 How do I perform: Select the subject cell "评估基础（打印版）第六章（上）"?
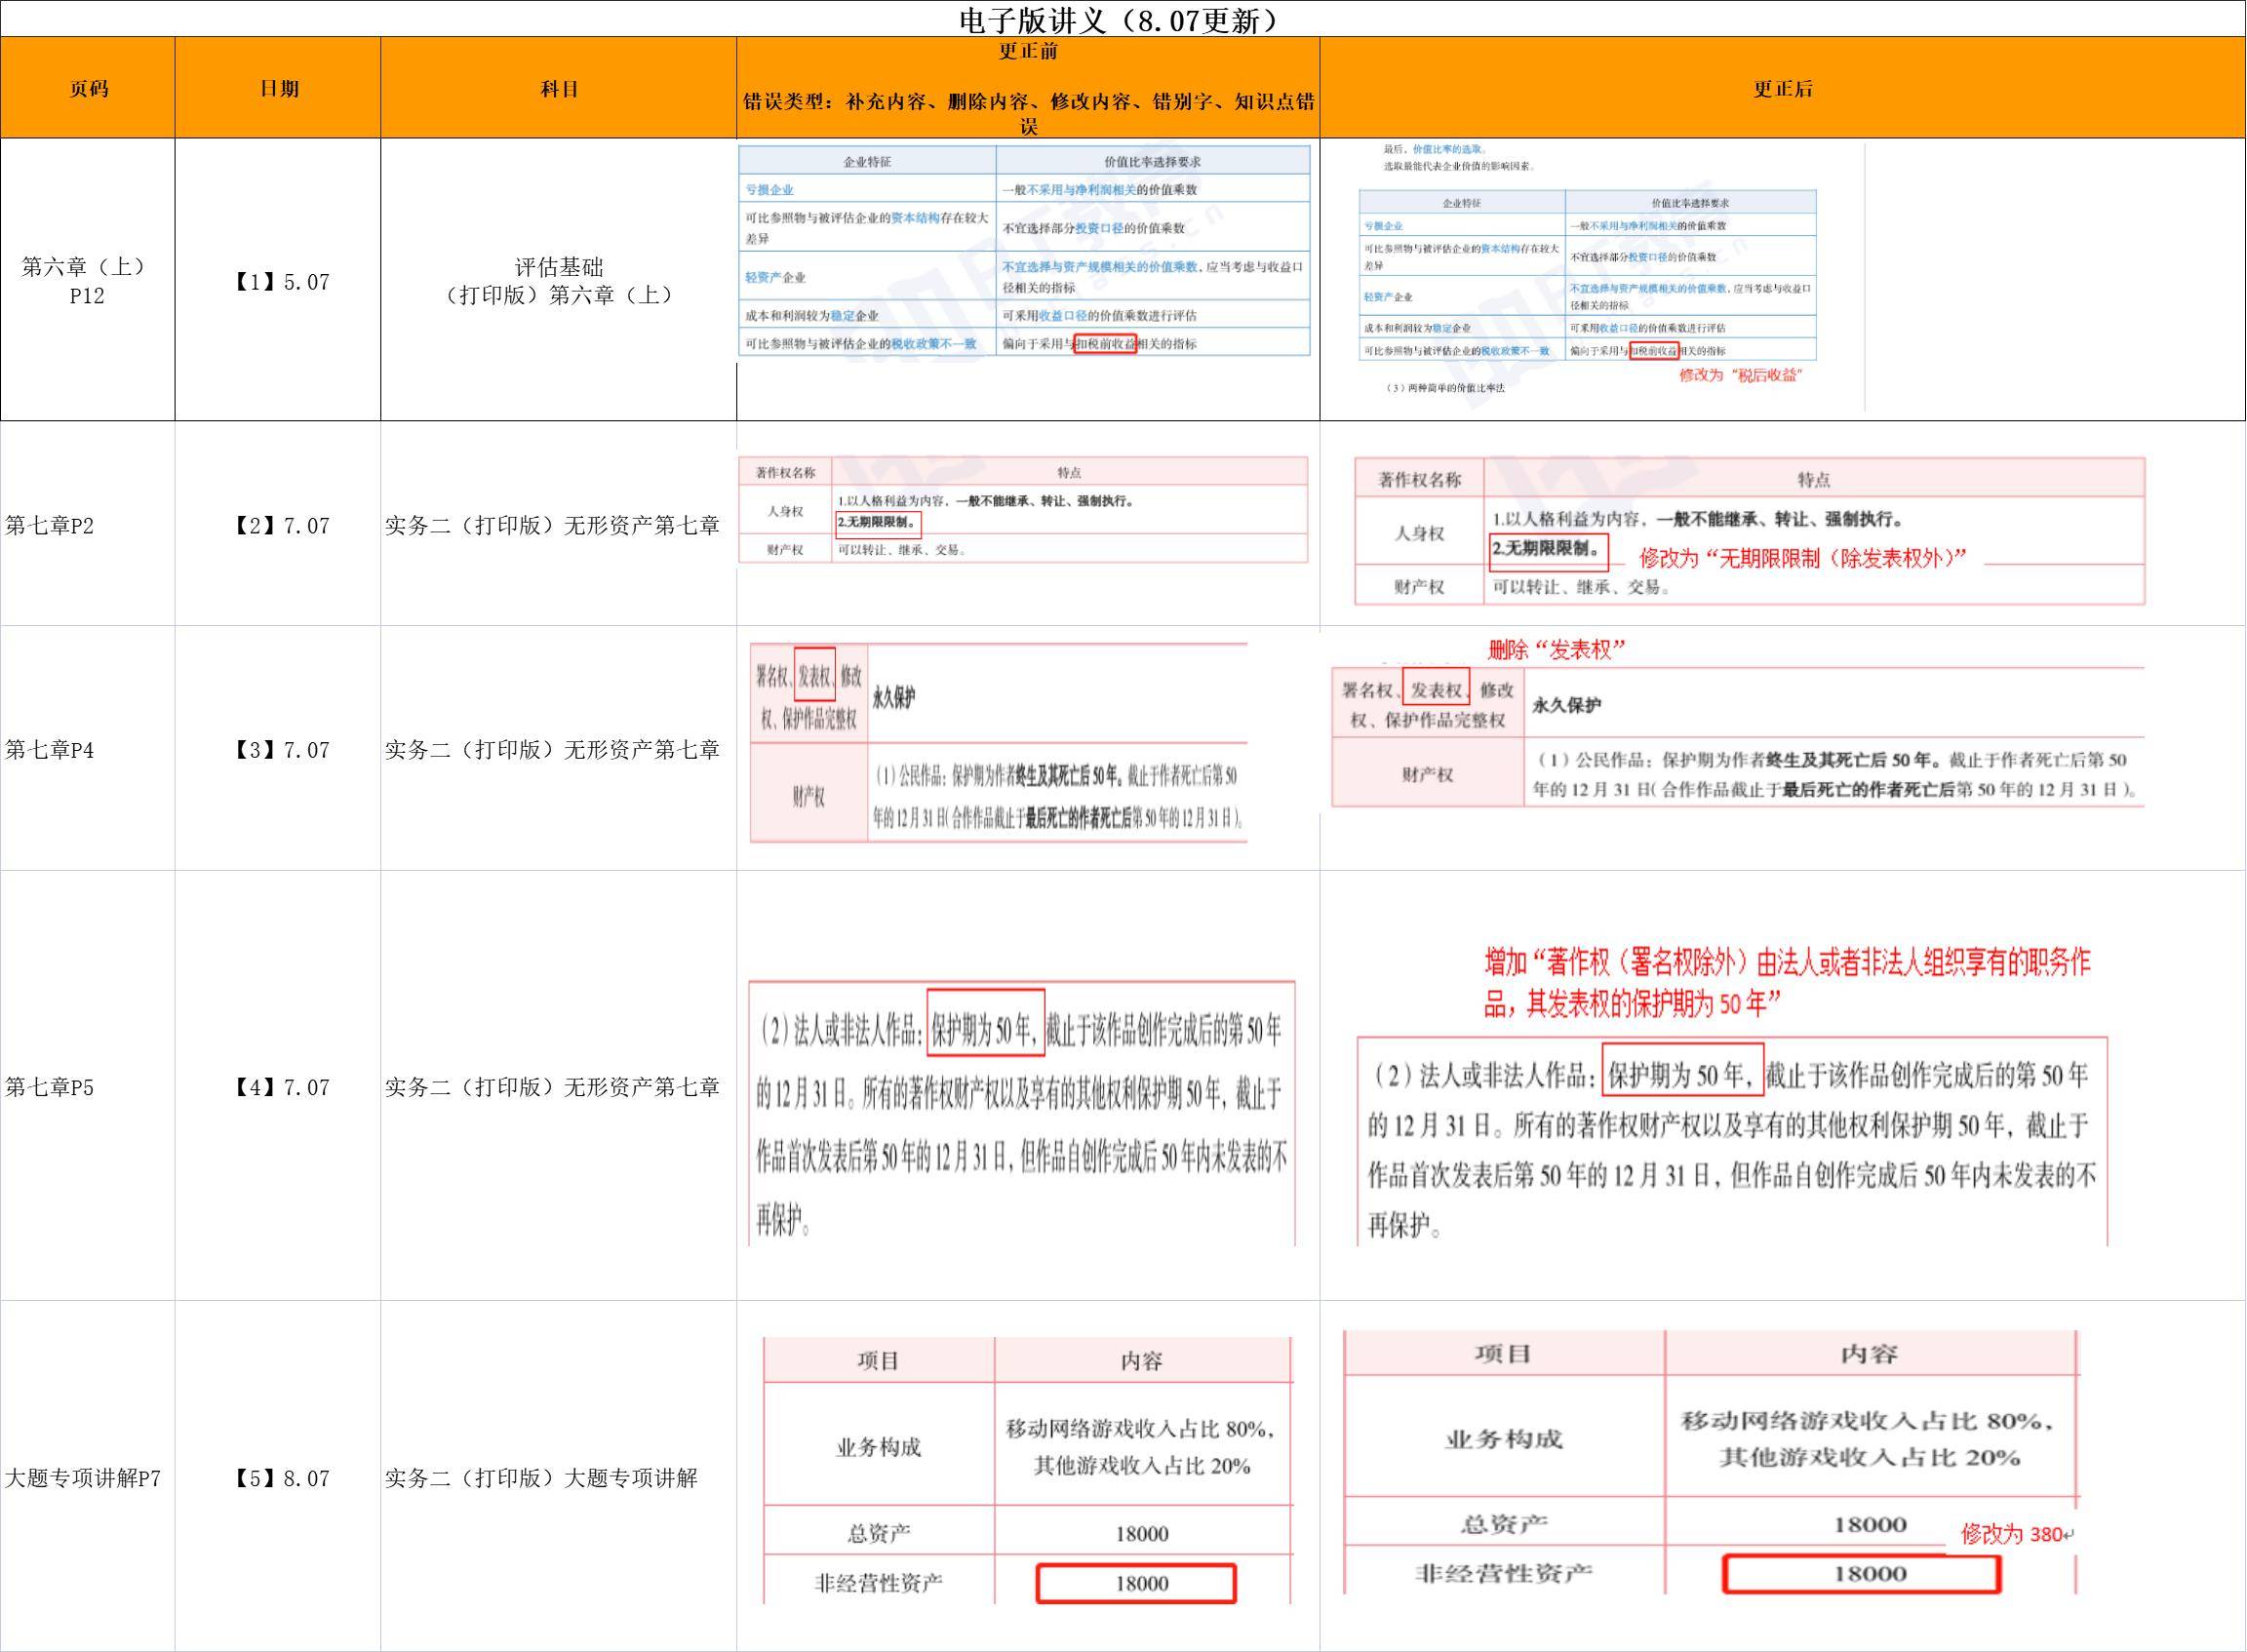tap(559, 280)
